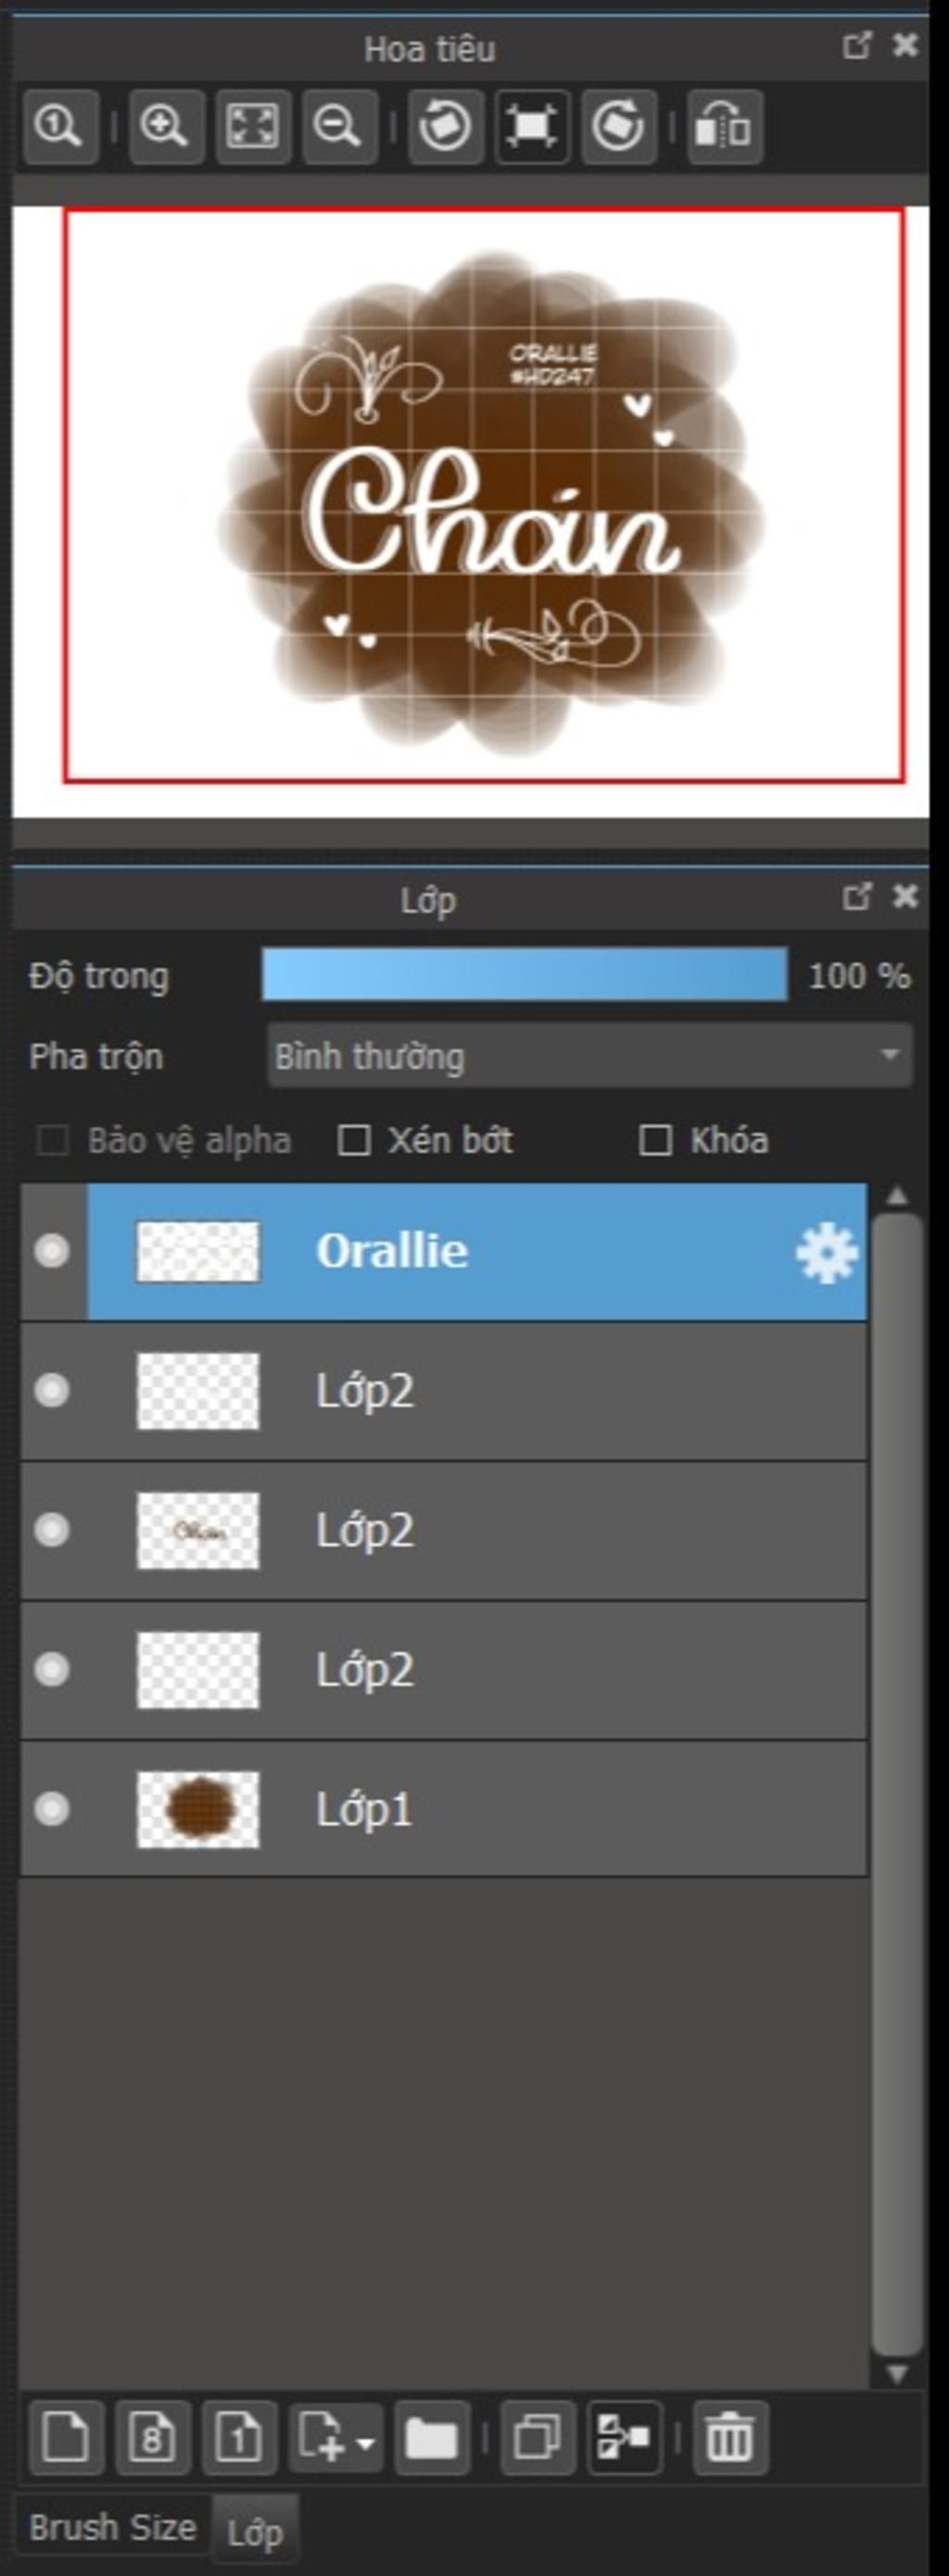Reset navigator zoom to 100%

60,127
